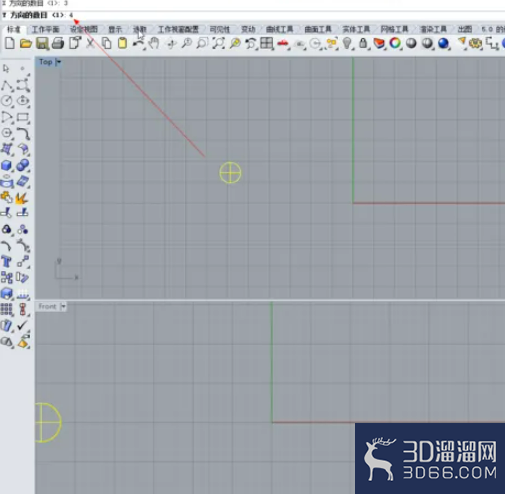Screen dimensions: 505x494
Task: Click the Top viewport title label
Action: (x=46, y=62)
